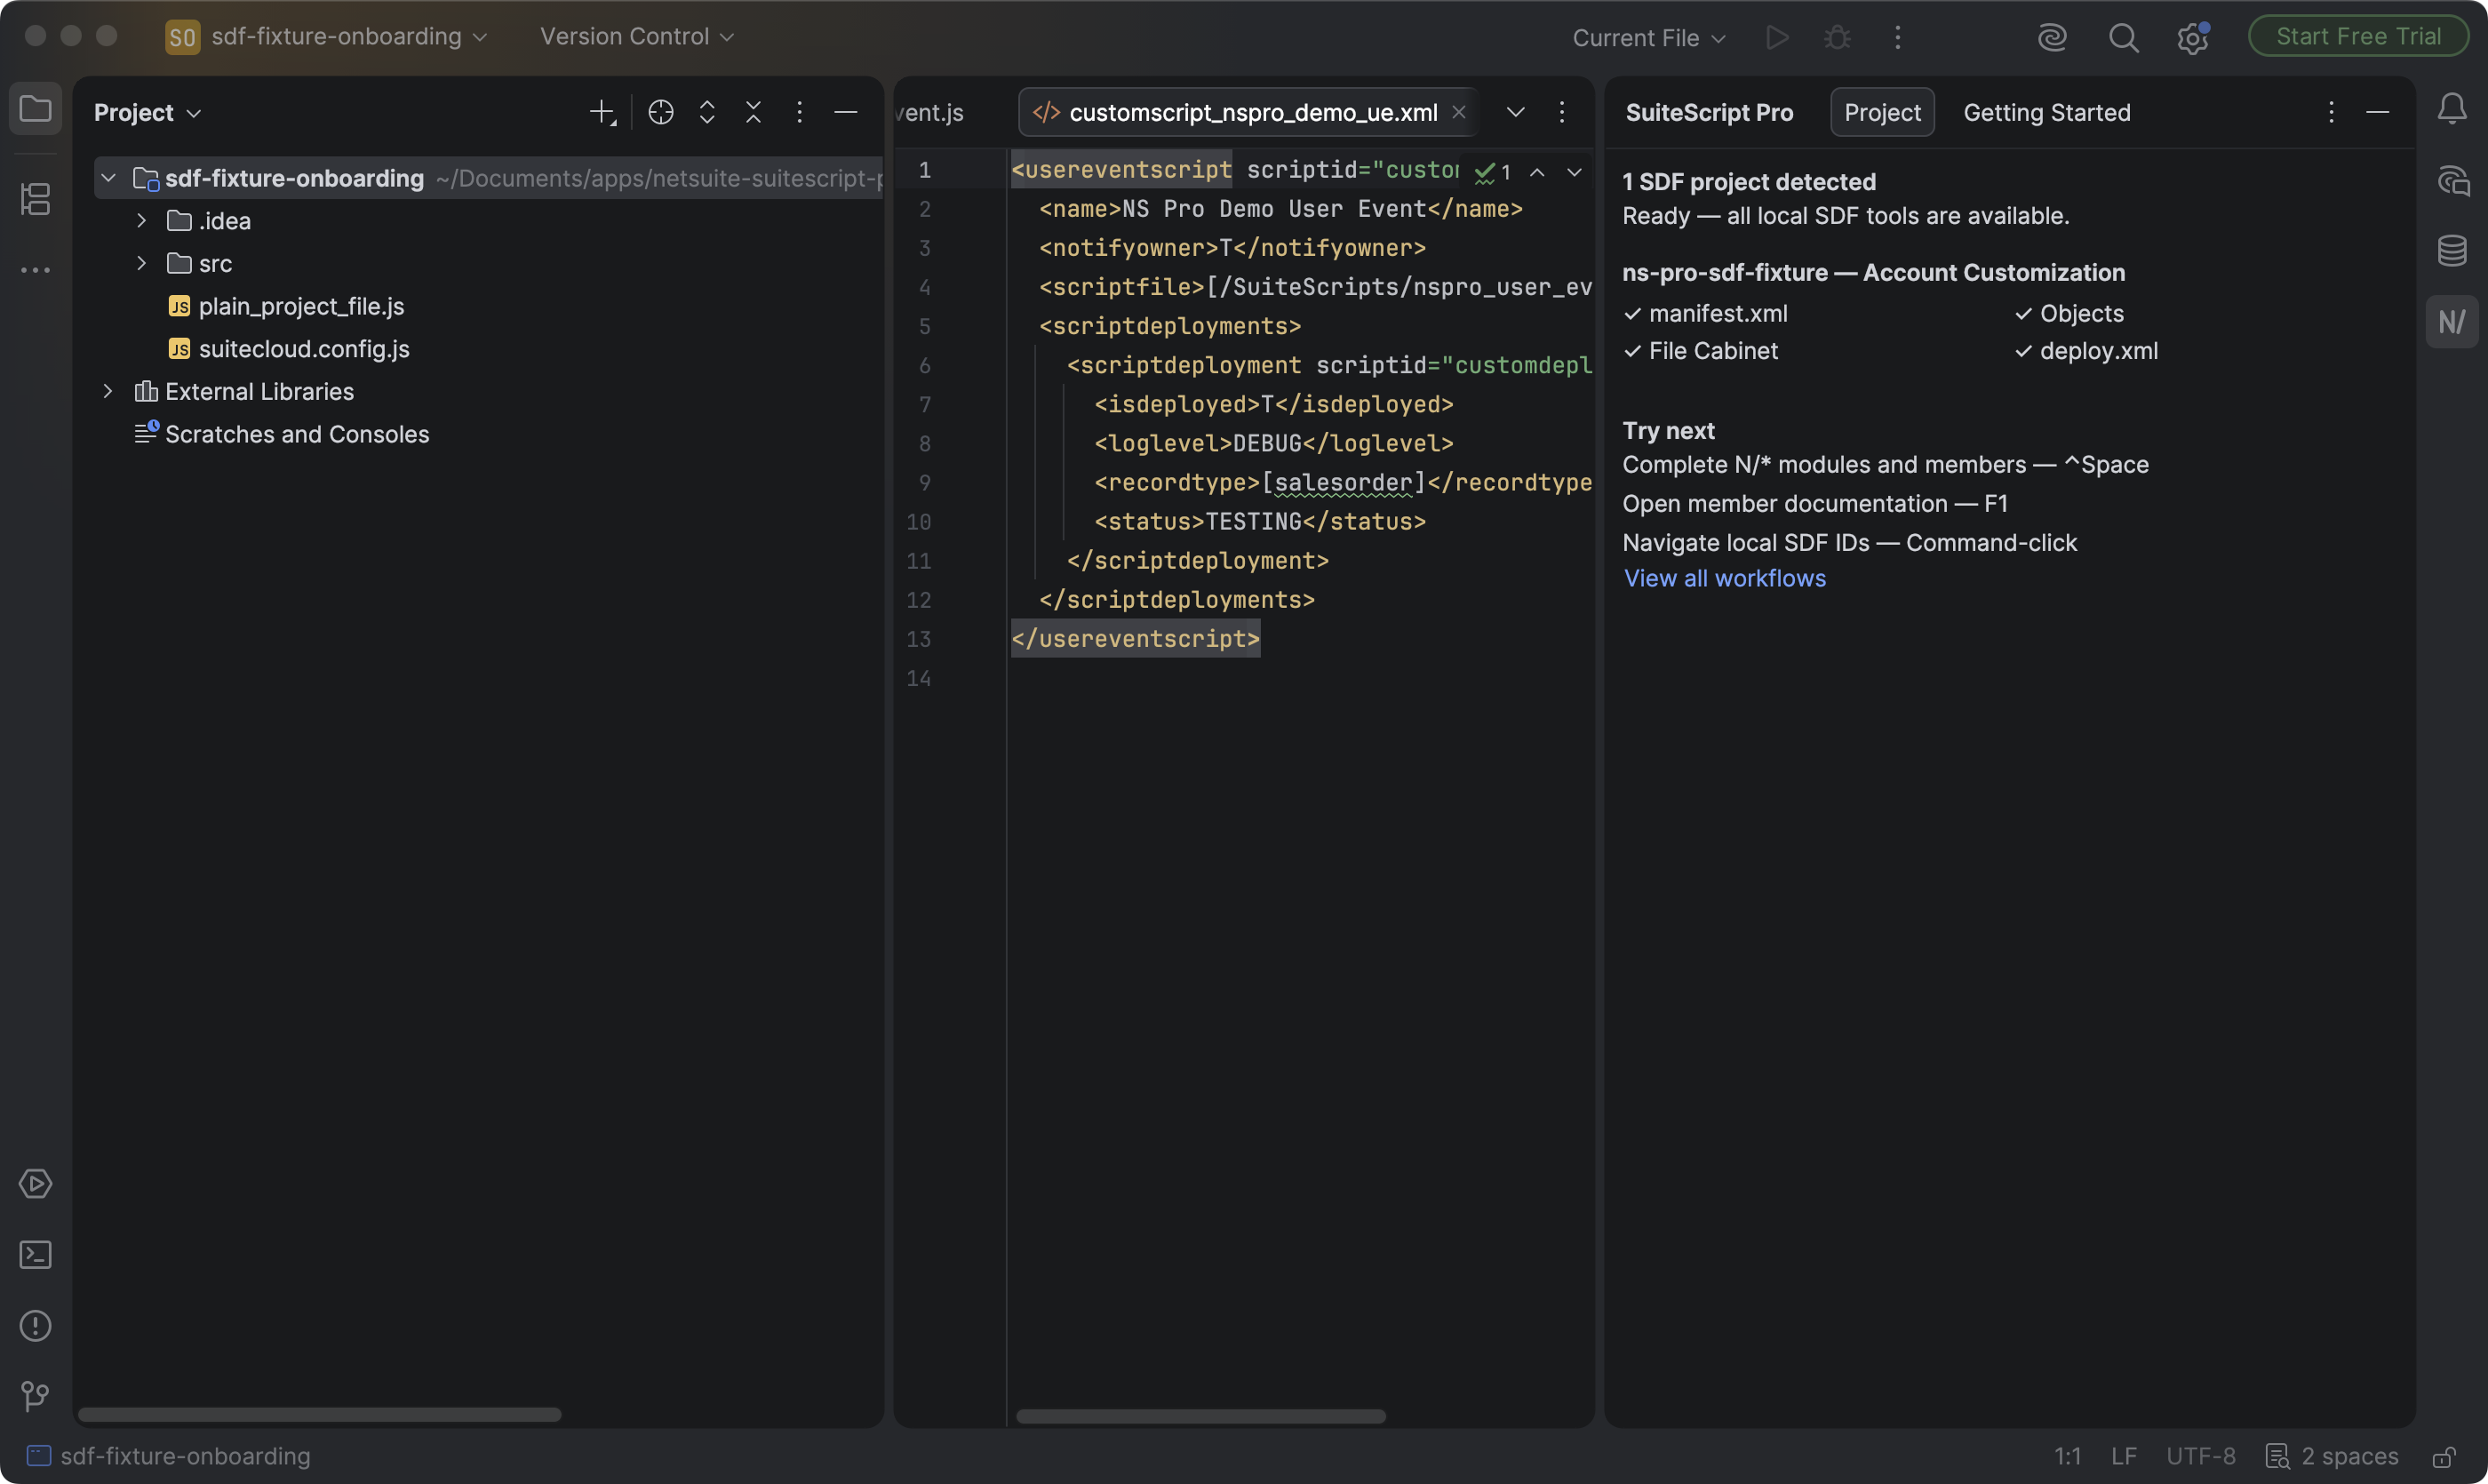Switch to the Getting Started tab
The image size is (2488, 1484).
2047,112
